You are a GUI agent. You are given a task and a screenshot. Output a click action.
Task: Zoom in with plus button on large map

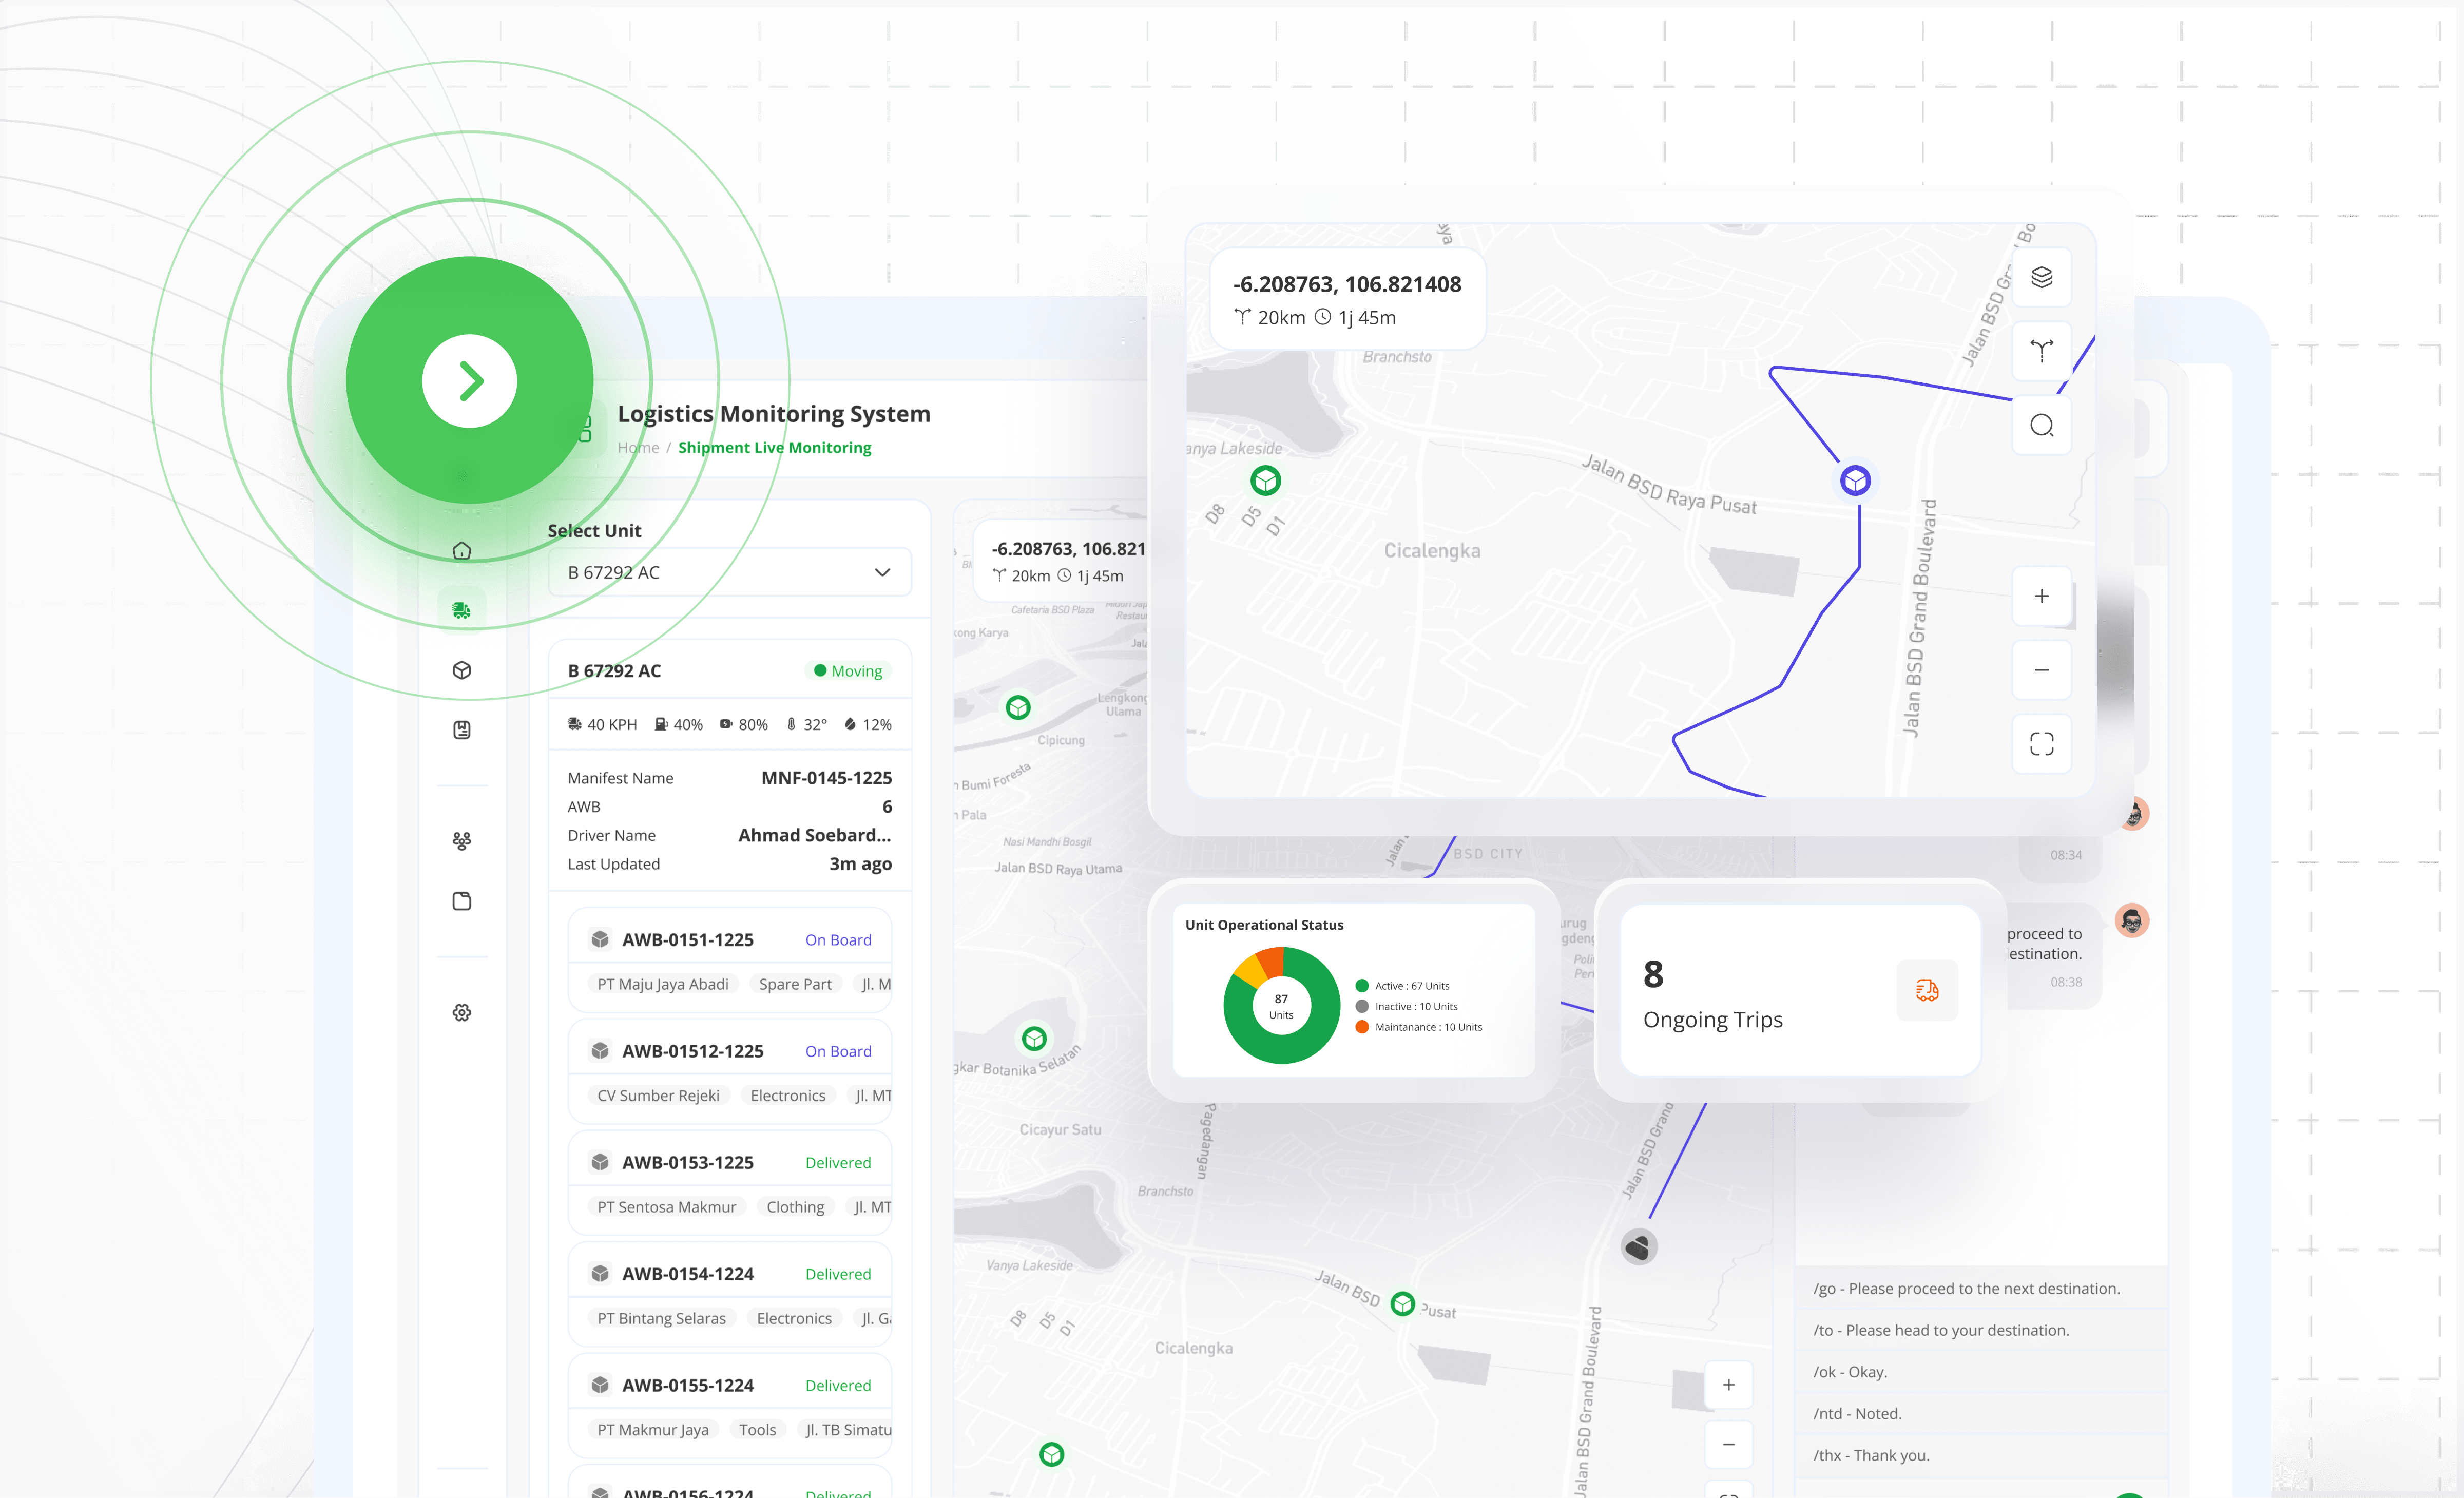pos(2041,596)
